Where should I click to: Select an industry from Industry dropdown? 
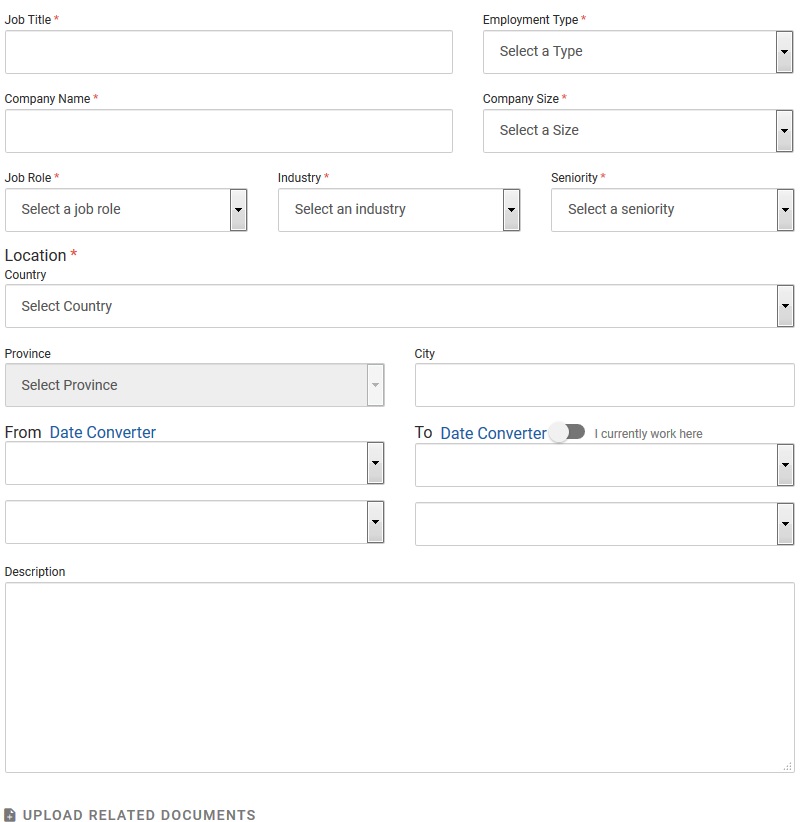pyautogui.click(x=399, y=210)
